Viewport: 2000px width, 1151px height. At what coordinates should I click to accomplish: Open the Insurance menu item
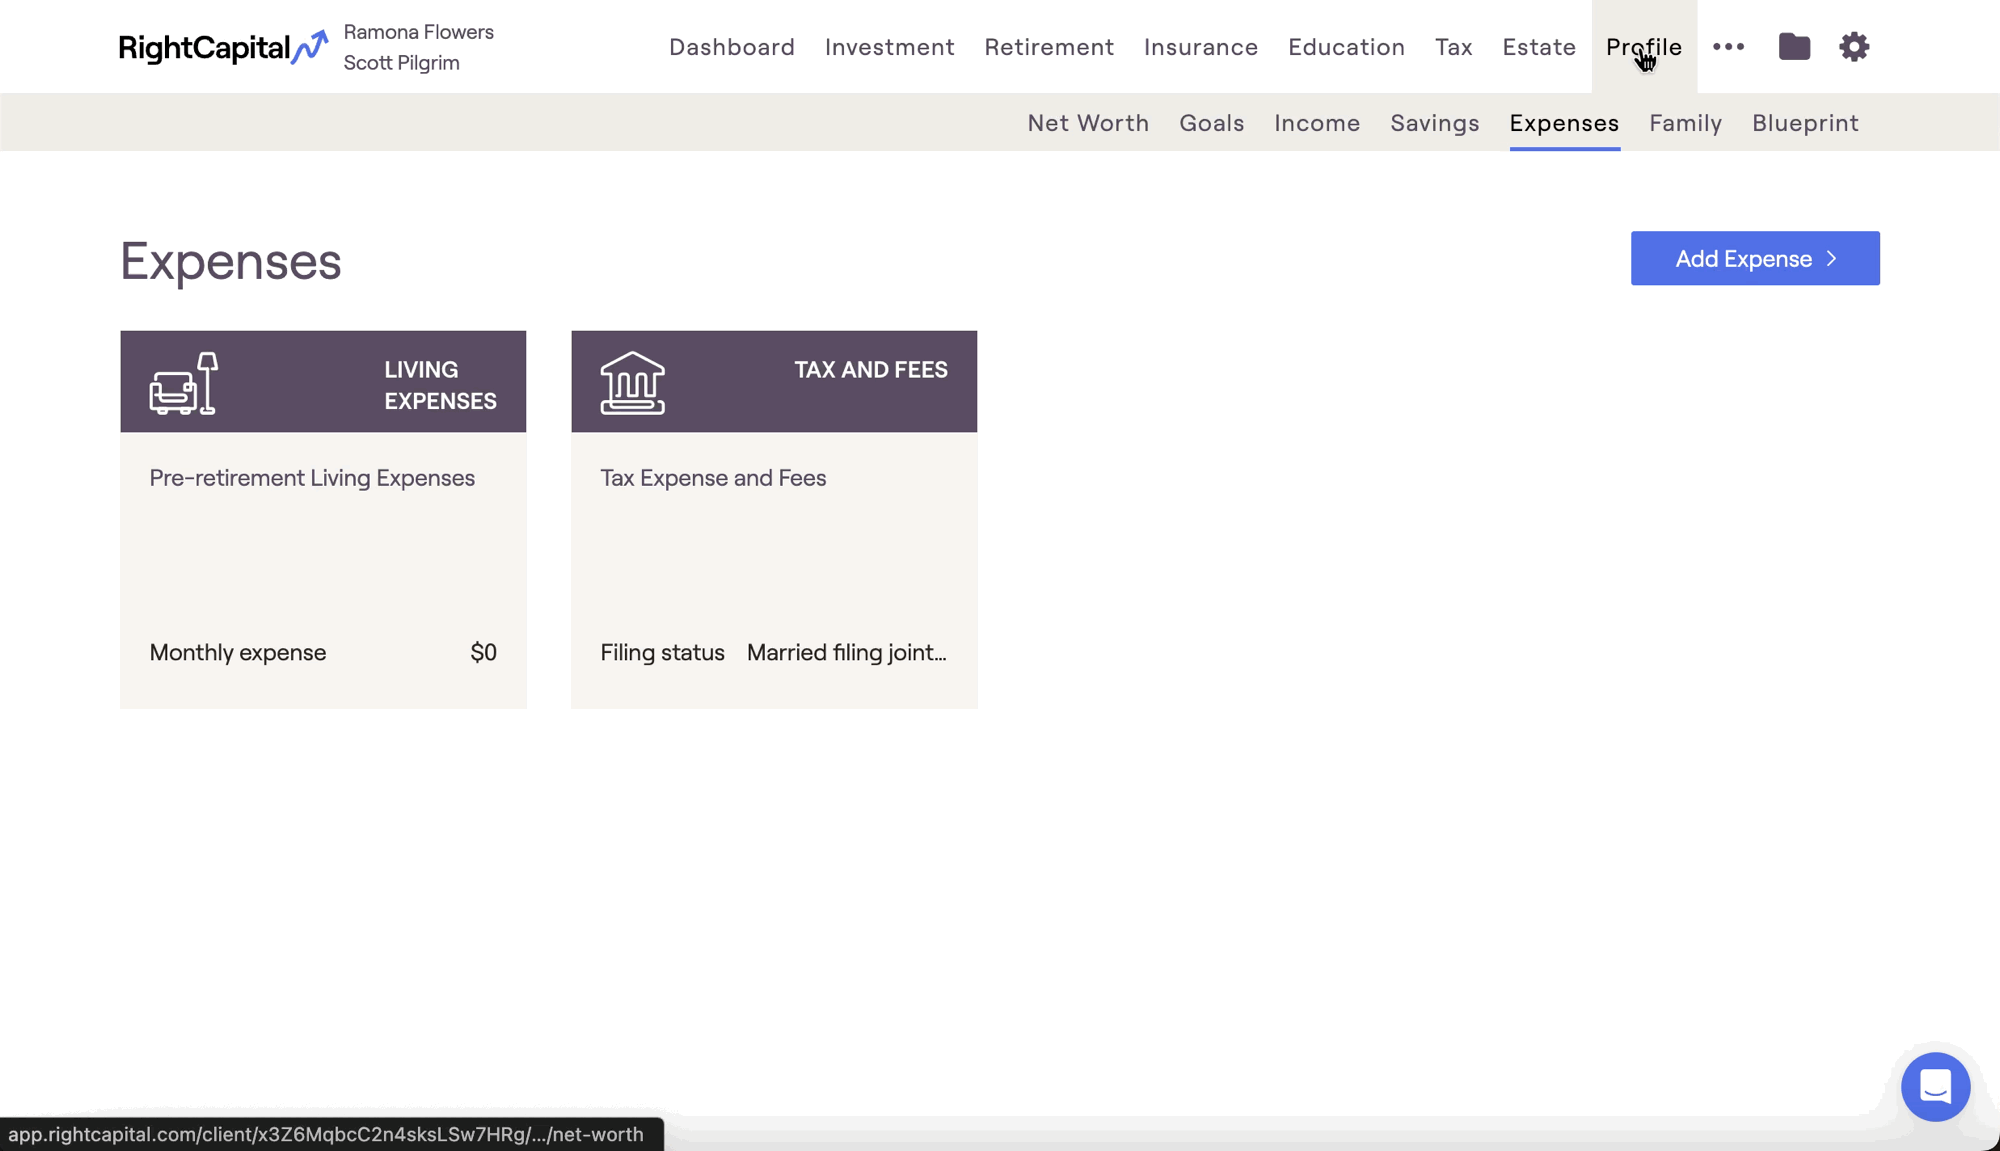click(1201, 47)
